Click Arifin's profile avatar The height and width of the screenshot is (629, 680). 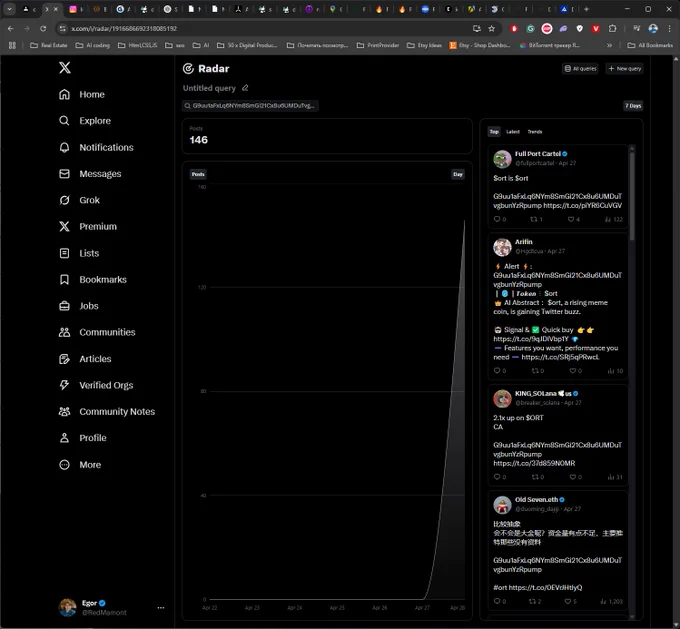coord(502,247)
